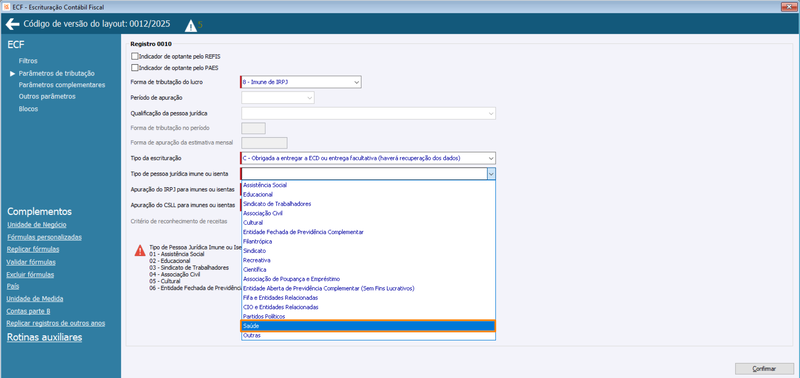
Task: Open Parâmetros de tributação in sidebar
Action: coord(56,73)
